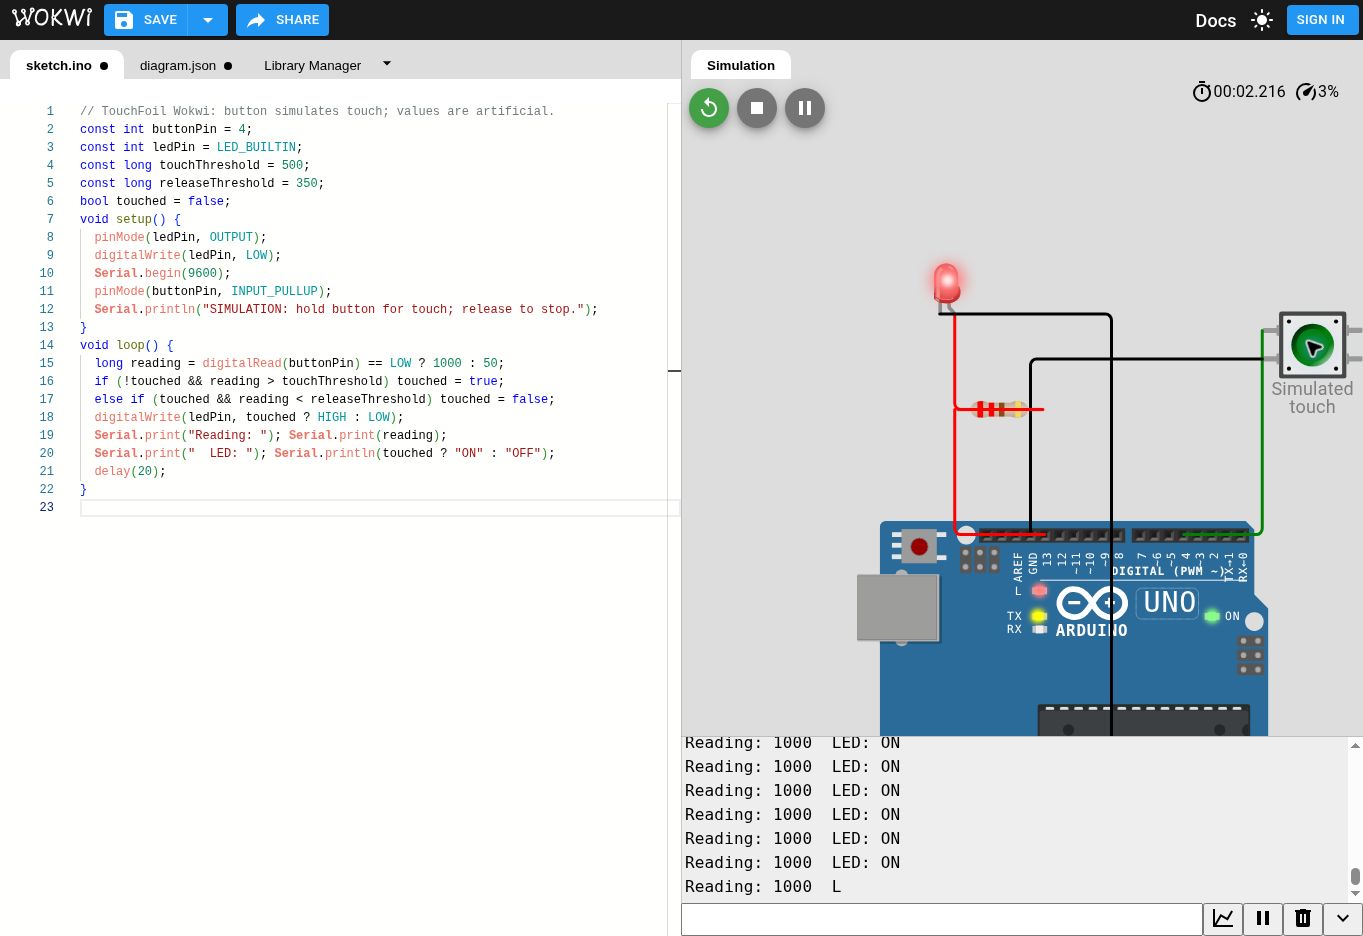Toggle the light/dark theme sun icon

[x=1262, y=20]
